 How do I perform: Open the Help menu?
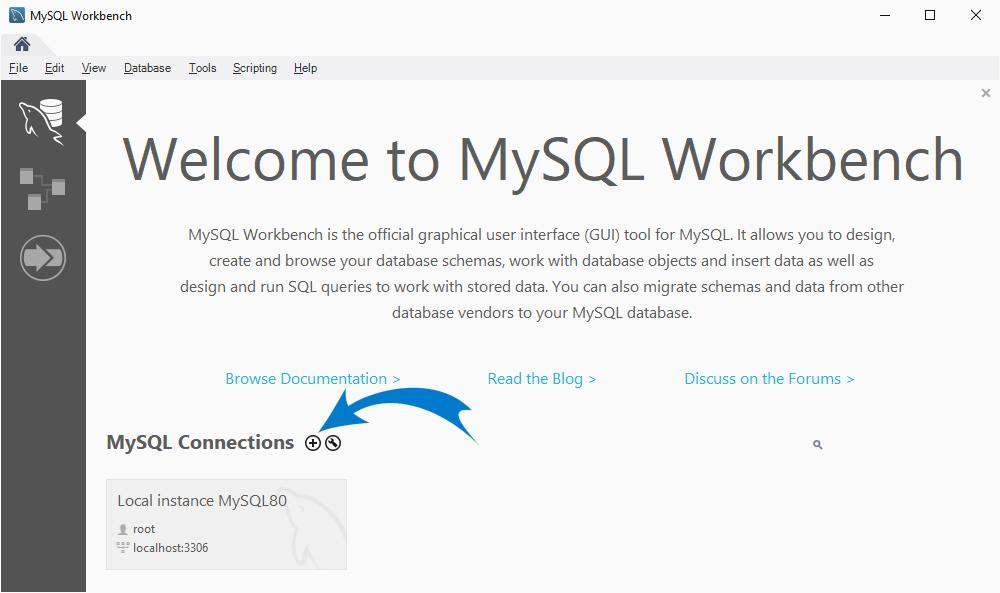click(x=305, y=68)
